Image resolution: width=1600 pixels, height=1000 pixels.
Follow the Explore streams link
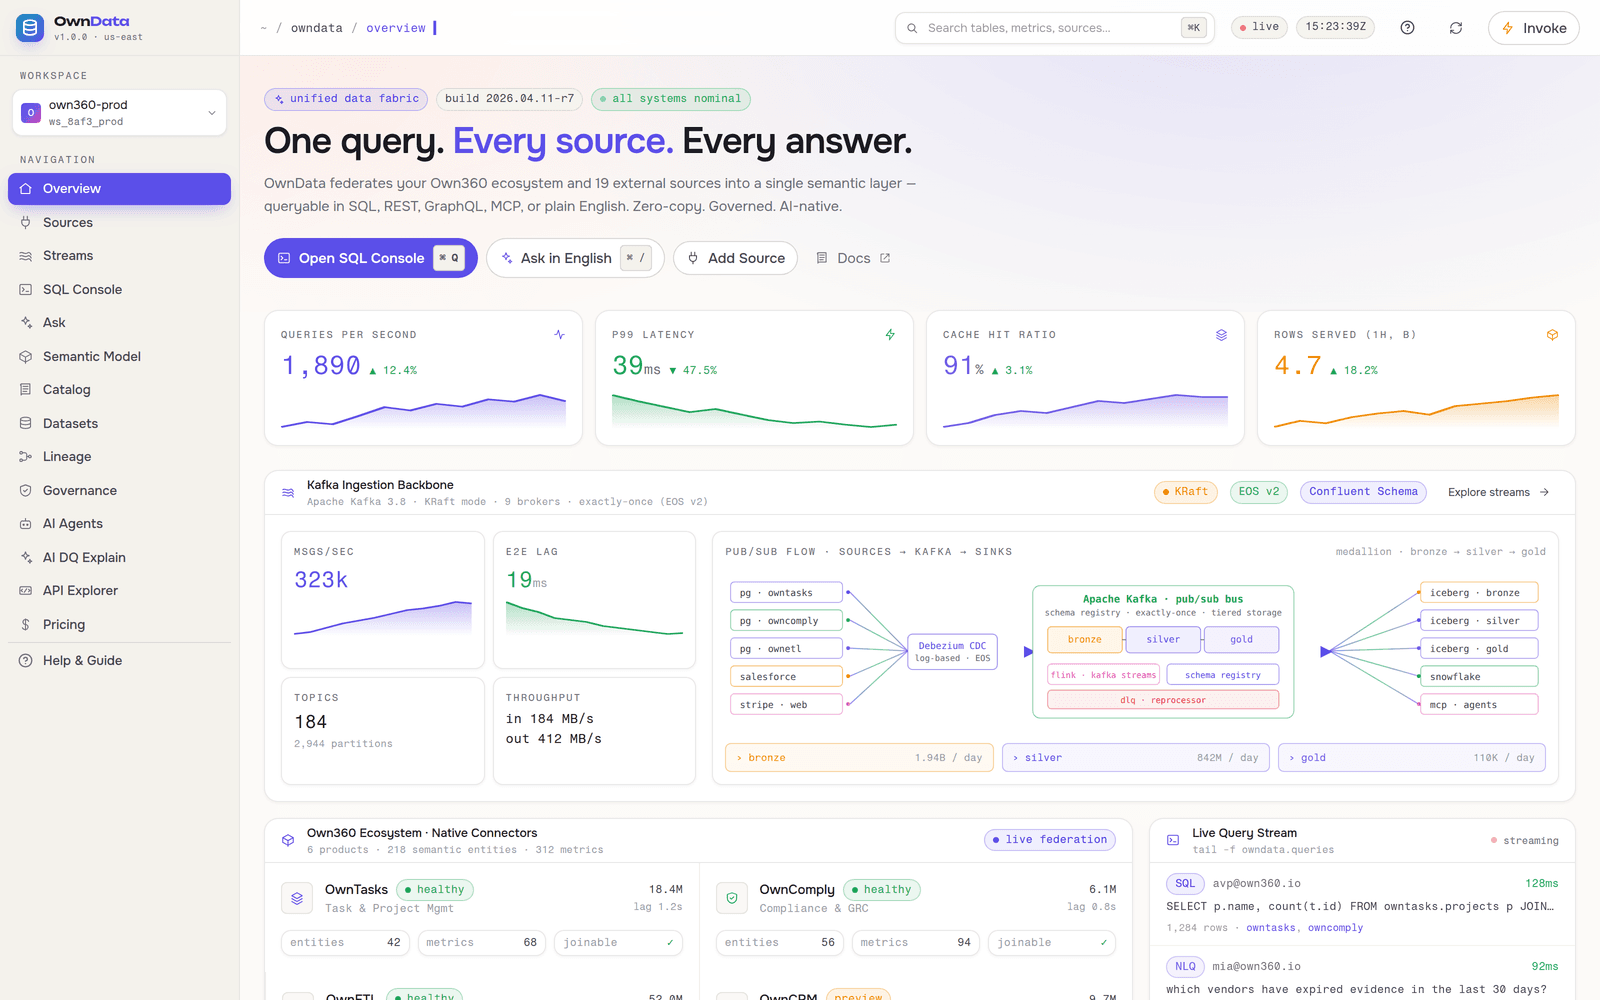pyautogui.click(x=1499, y=492)
